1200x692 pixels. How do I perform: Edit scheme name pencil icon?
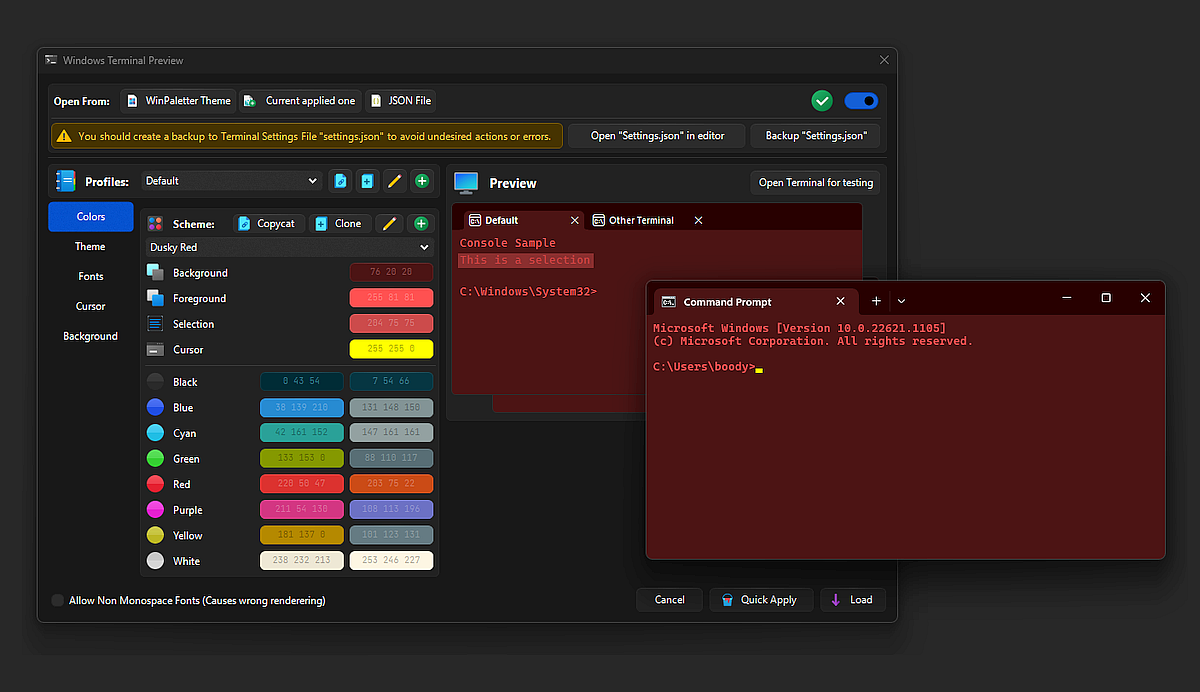[389, 224]
